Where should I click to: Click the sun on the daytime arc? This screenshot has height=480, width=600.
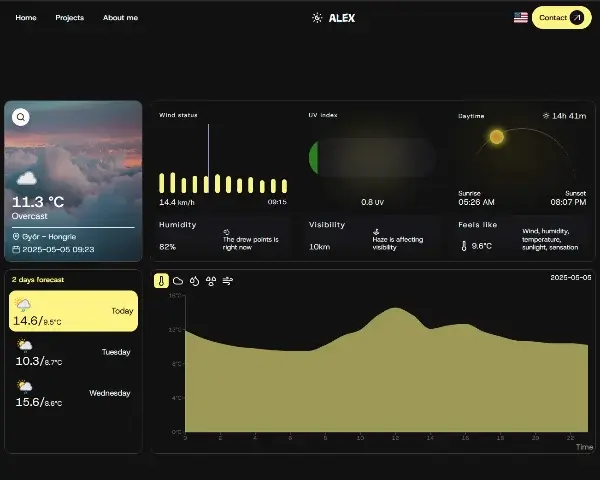point(496,136)
